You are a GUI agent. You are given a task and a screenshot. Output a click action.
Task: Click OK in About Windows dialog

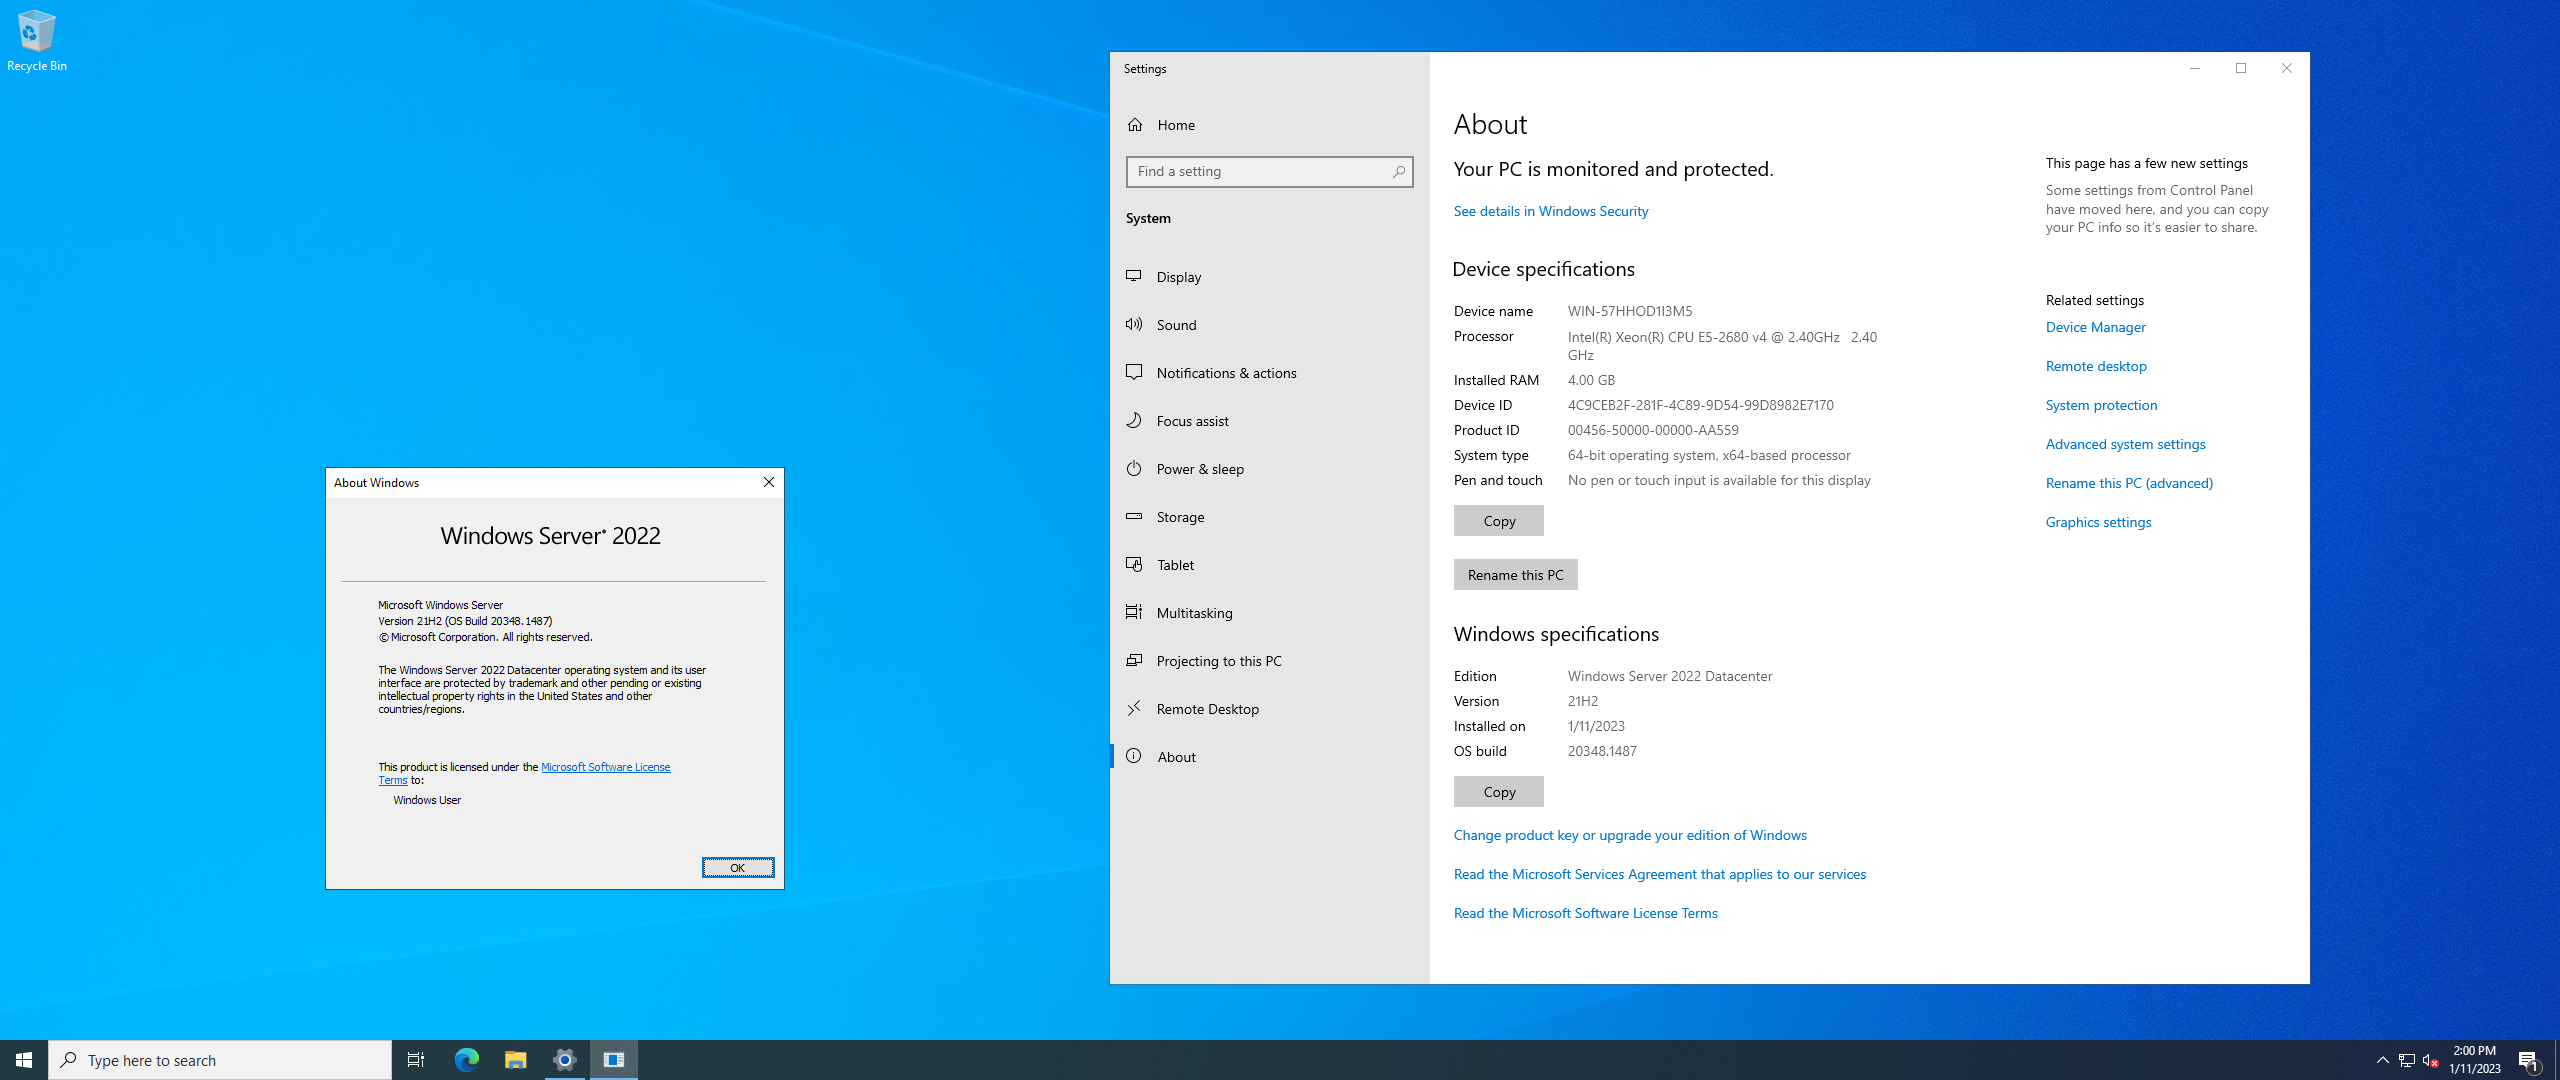click(738, 867)
